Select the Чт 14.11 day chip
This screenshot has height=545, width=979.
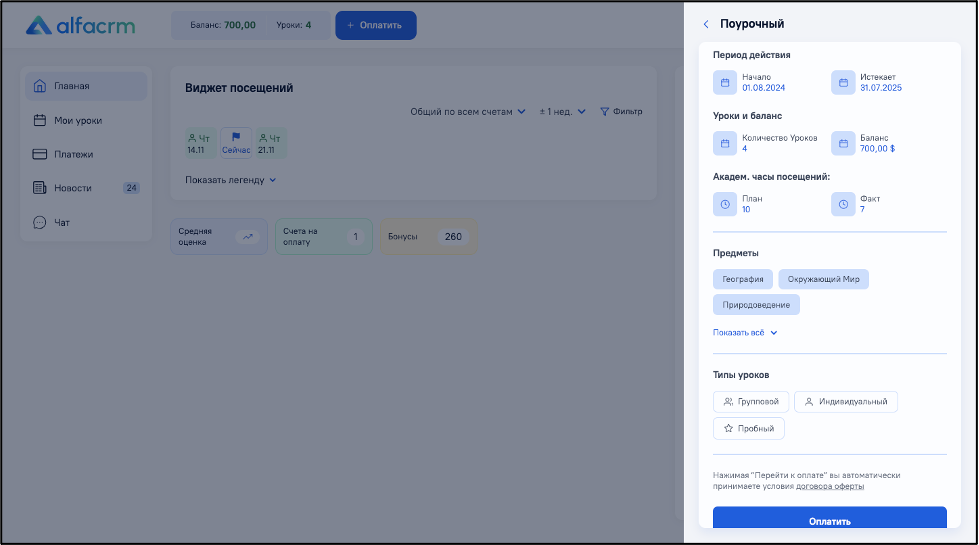tap(200, 144)
